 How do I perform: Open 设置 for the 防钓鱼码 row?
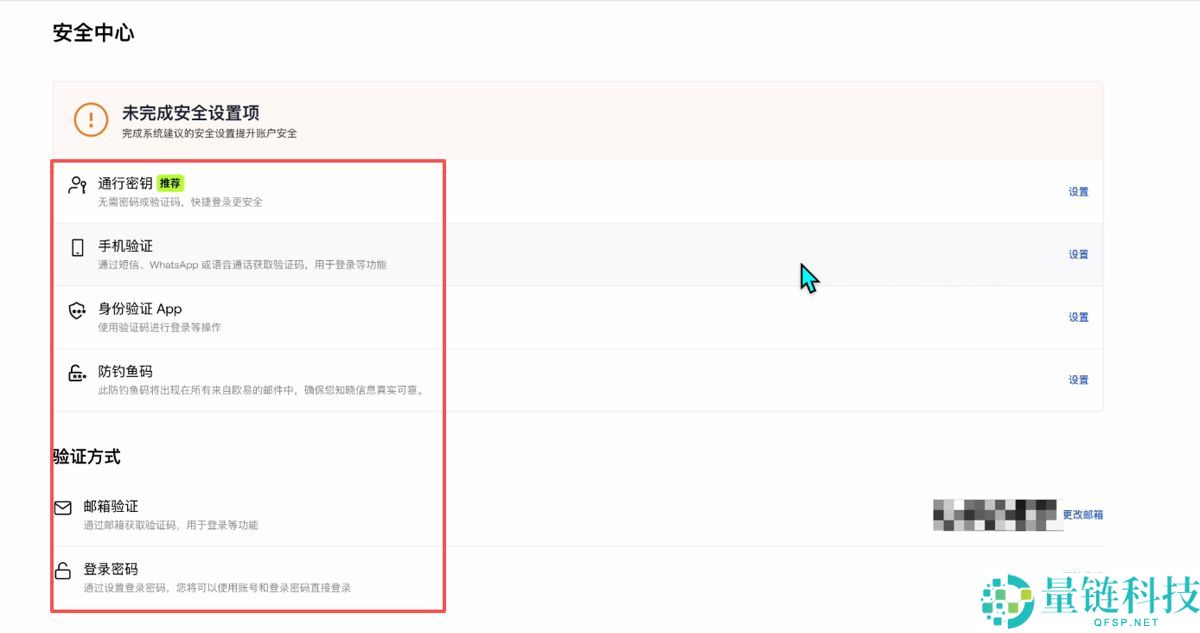click(1078, 380)
